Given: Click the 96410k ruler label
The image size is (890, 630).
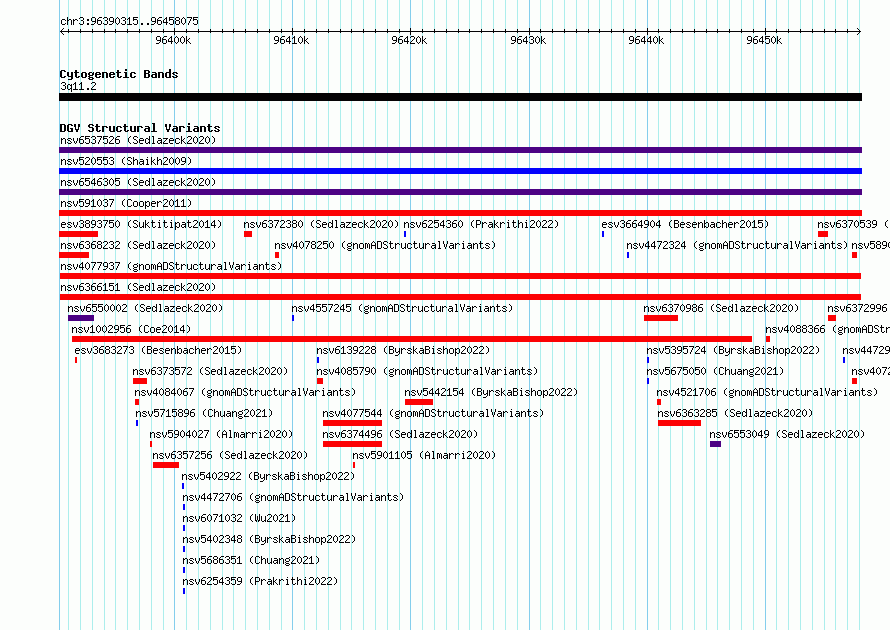Looking at the screenshot, I should pos(291,40).
